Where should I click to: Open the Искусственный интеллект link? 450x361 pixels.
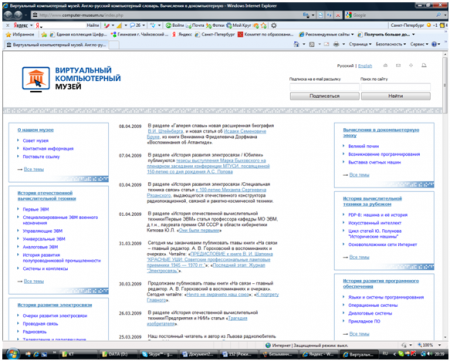(x=375, y=223)
